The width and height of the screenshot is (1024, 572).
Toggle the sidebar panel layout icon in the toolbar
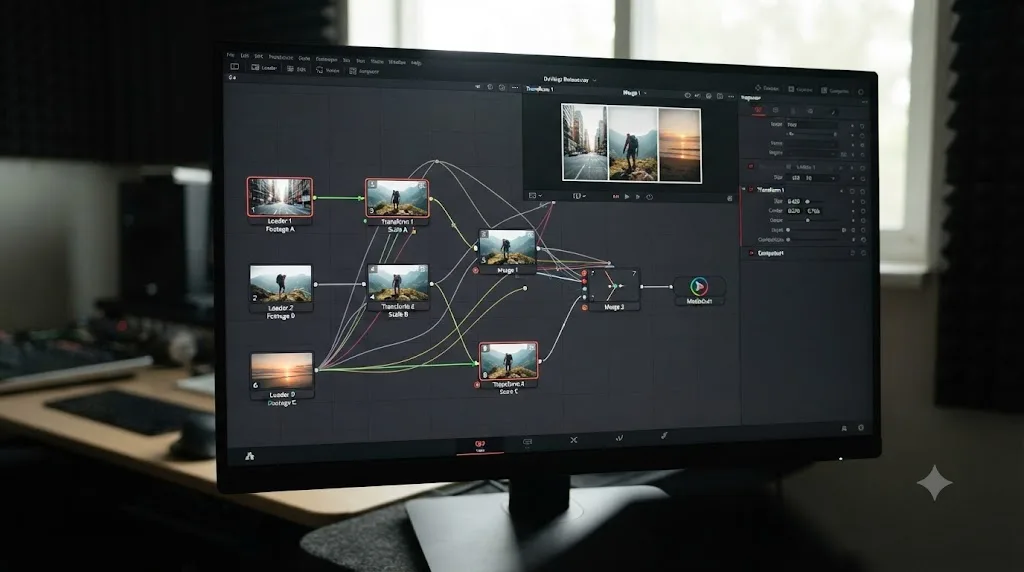[x=234, y=67]
